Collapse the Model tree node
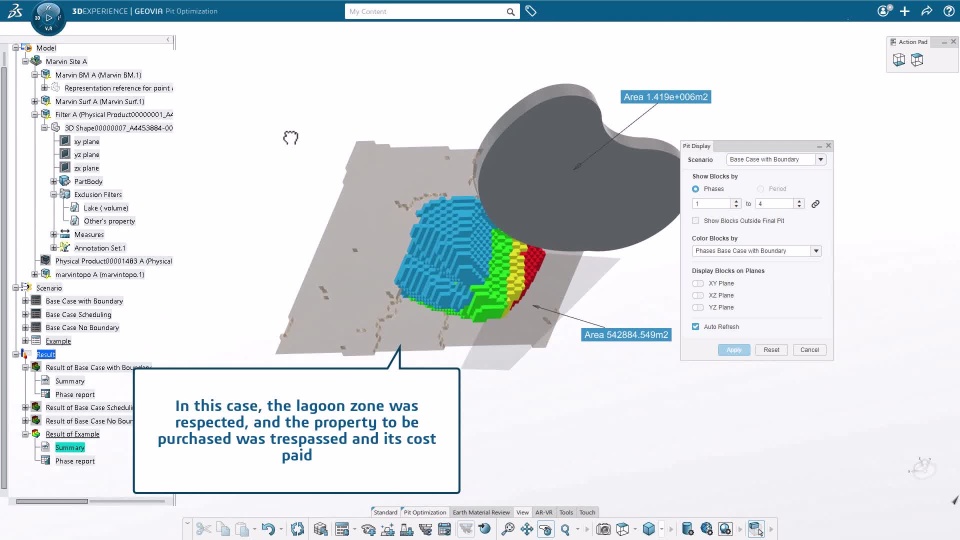Viewport: 960px width, 540px height. tap(16, 48)
